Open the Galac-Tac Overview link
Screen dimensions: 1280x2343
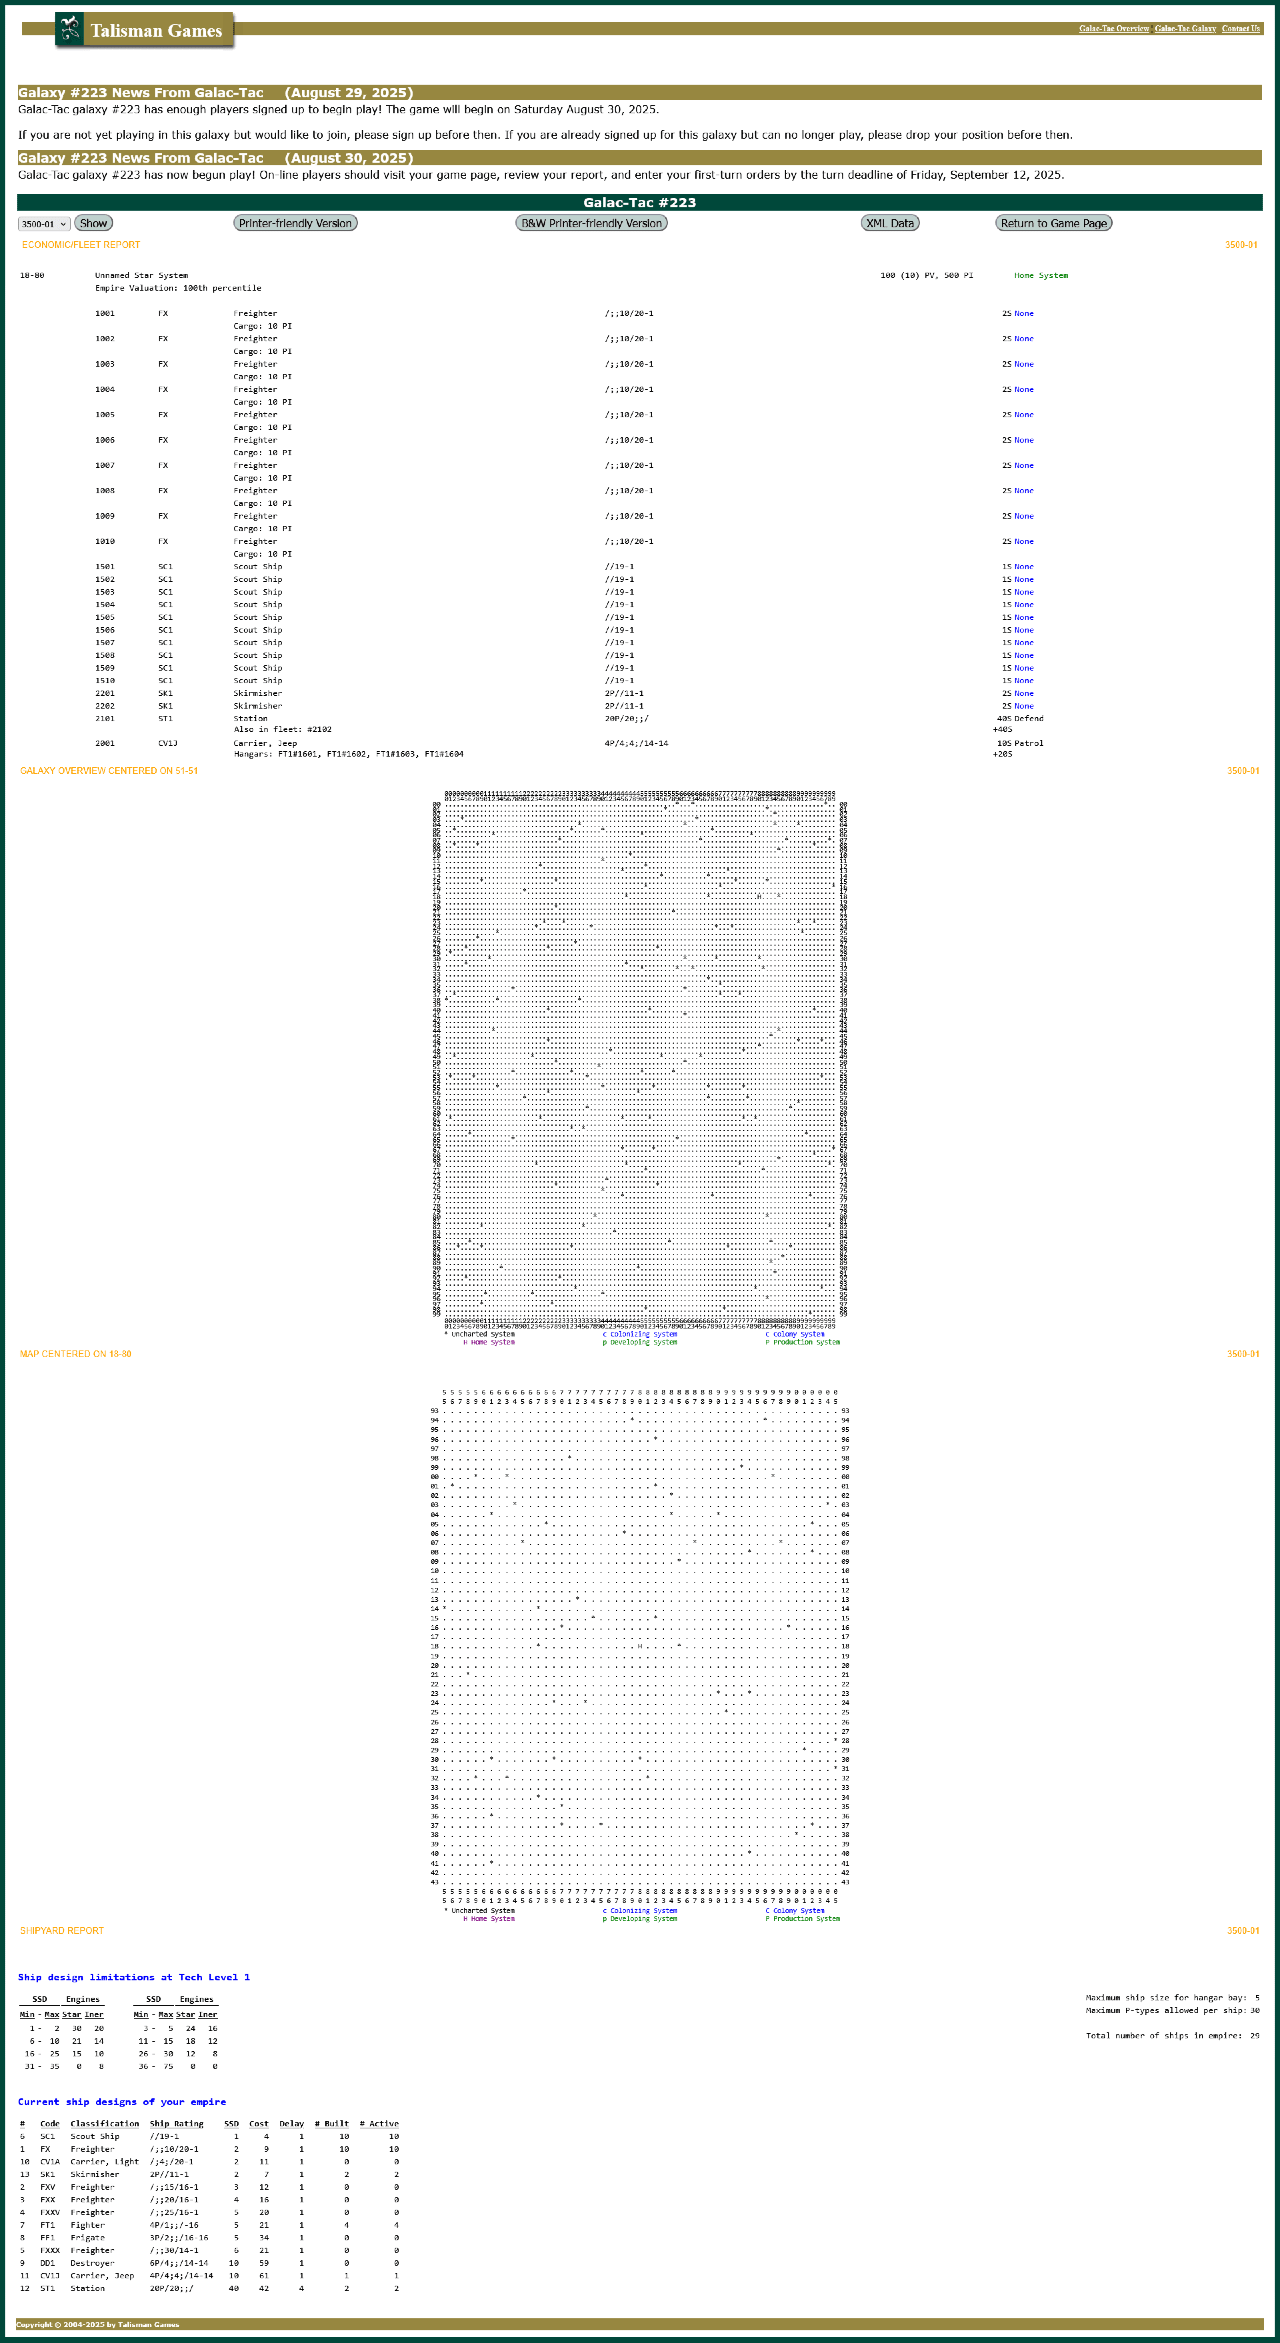pos(1114,29)
